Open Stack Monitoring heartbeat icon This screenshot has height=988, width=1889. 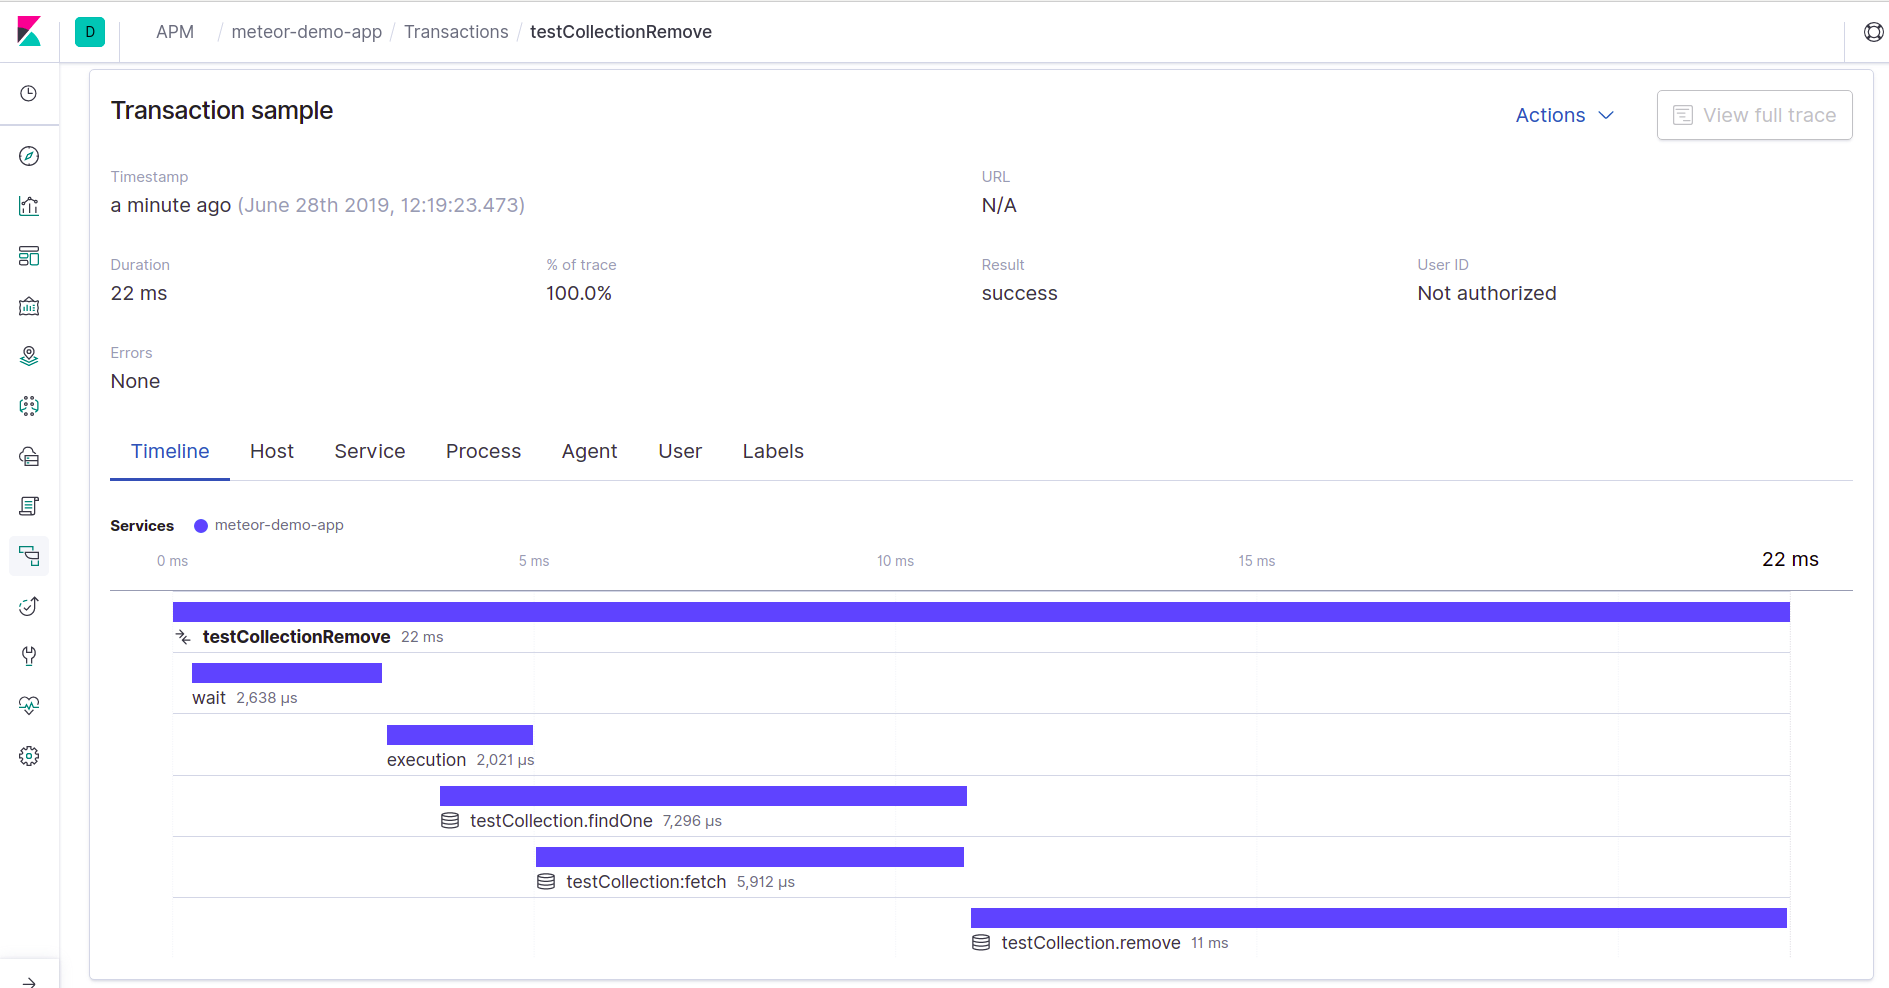[x=29, y=706]
